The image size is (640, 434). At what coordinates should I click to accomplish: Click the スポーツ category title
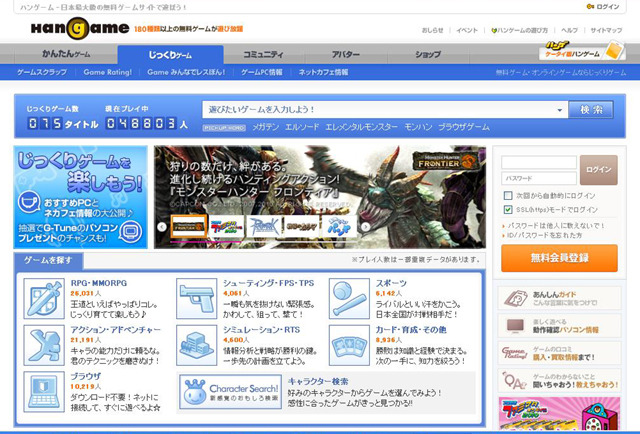(x=391, y=283)
